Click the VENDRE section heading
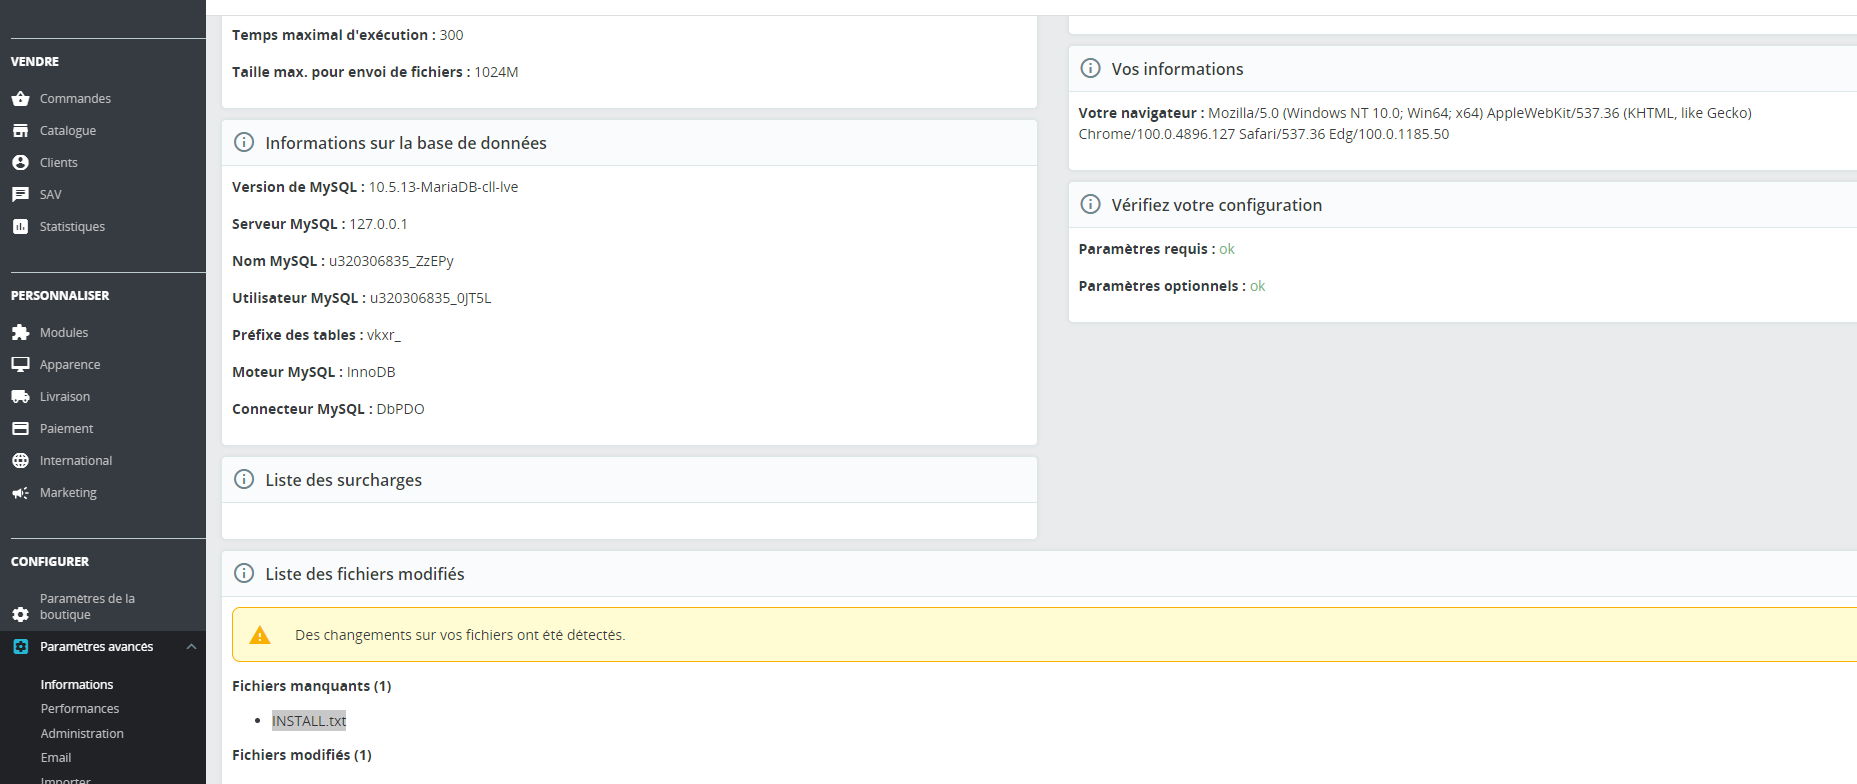Image resolution: width=1857 pixels, height=784 pixels. pyautogui.click(x=35, y=62)
